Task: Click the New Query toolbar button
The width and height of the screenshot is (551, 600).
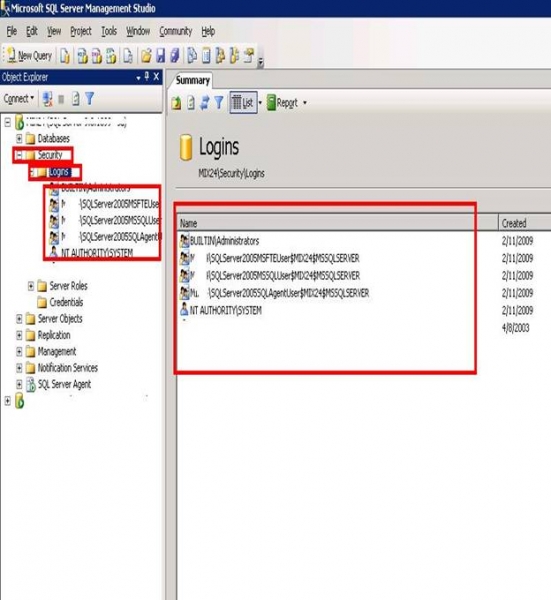Action: click(29, 56)
